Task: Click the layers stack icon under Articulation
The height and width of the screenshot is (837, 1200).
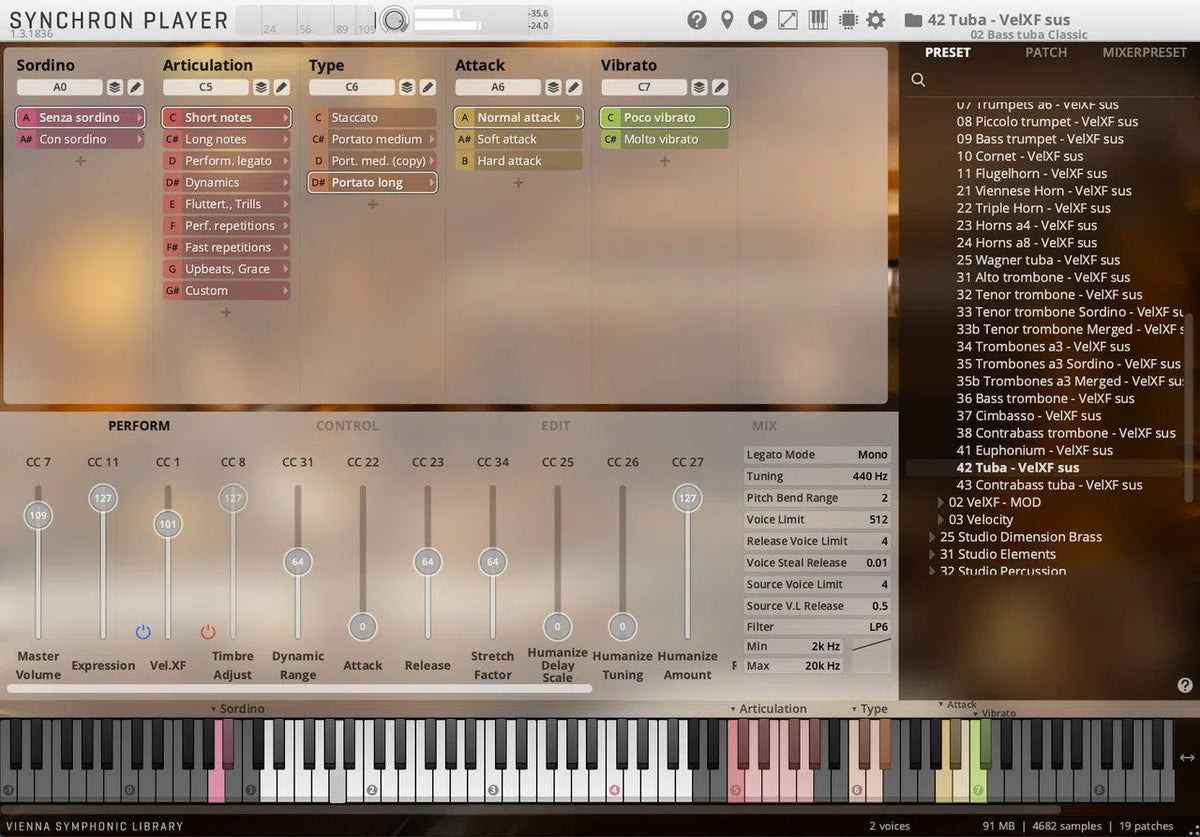Action: [261, 88]
